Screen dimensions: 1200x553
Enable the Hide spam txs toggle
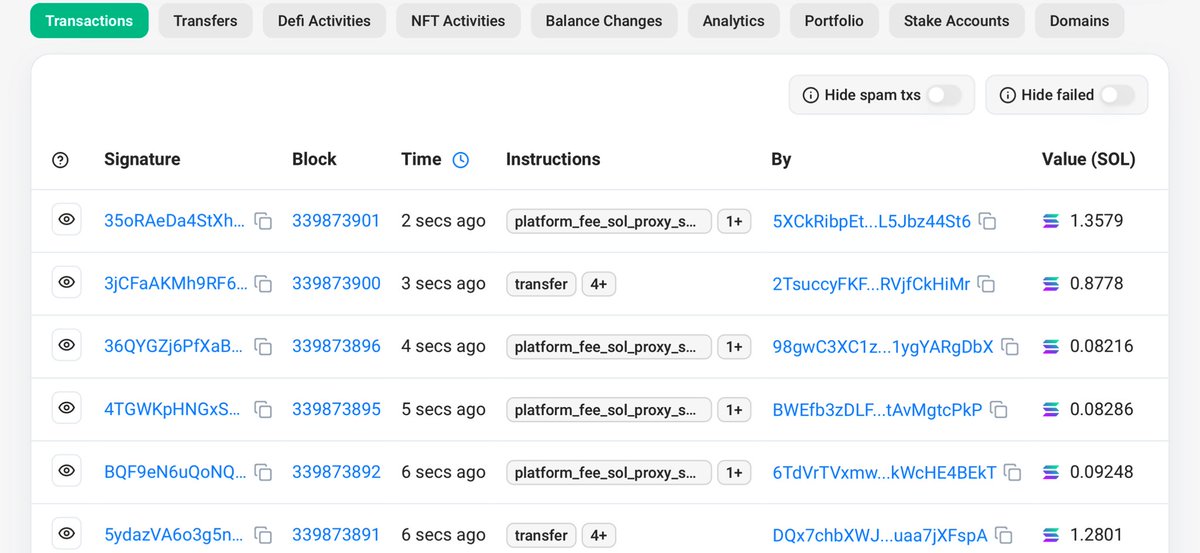pyautogui.click(x=943, y=95)
